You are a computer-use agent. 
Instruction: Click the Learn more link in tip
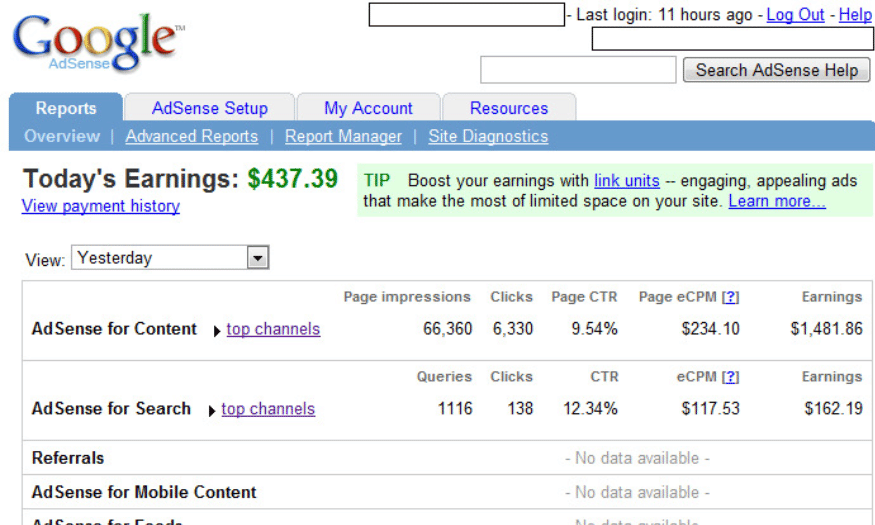coord(777,201)
